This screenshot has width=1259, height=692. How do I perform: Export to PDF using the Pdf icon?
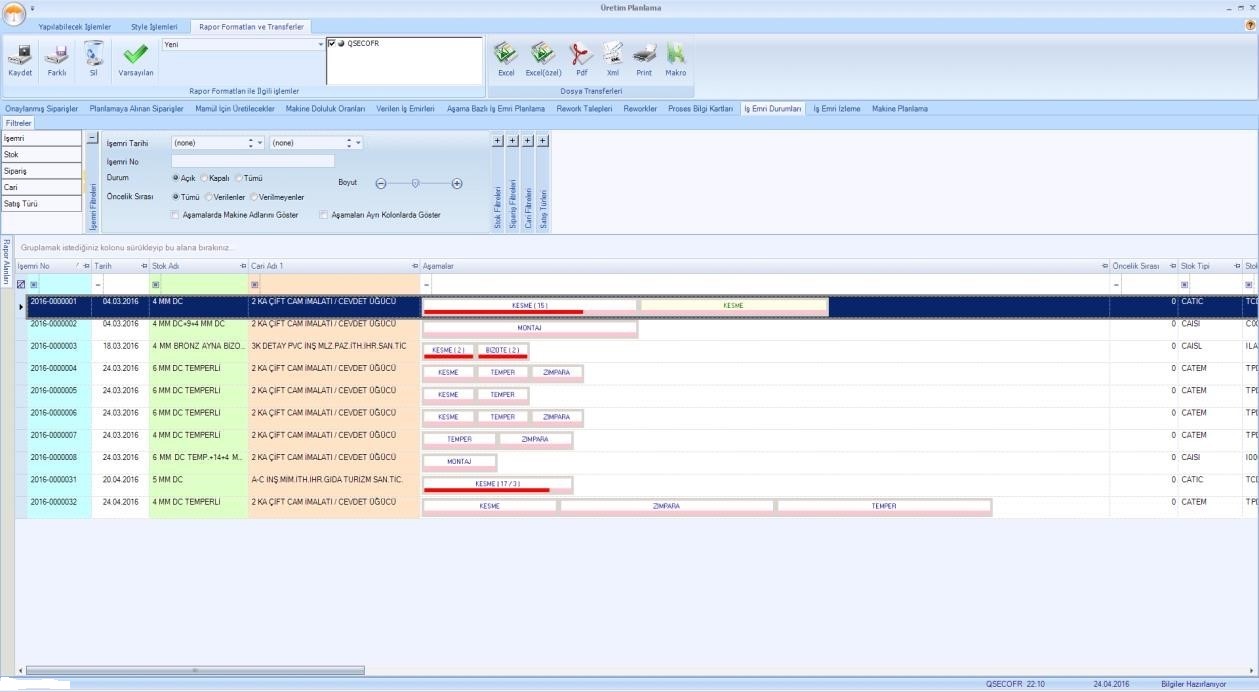(x=581, y=55)
